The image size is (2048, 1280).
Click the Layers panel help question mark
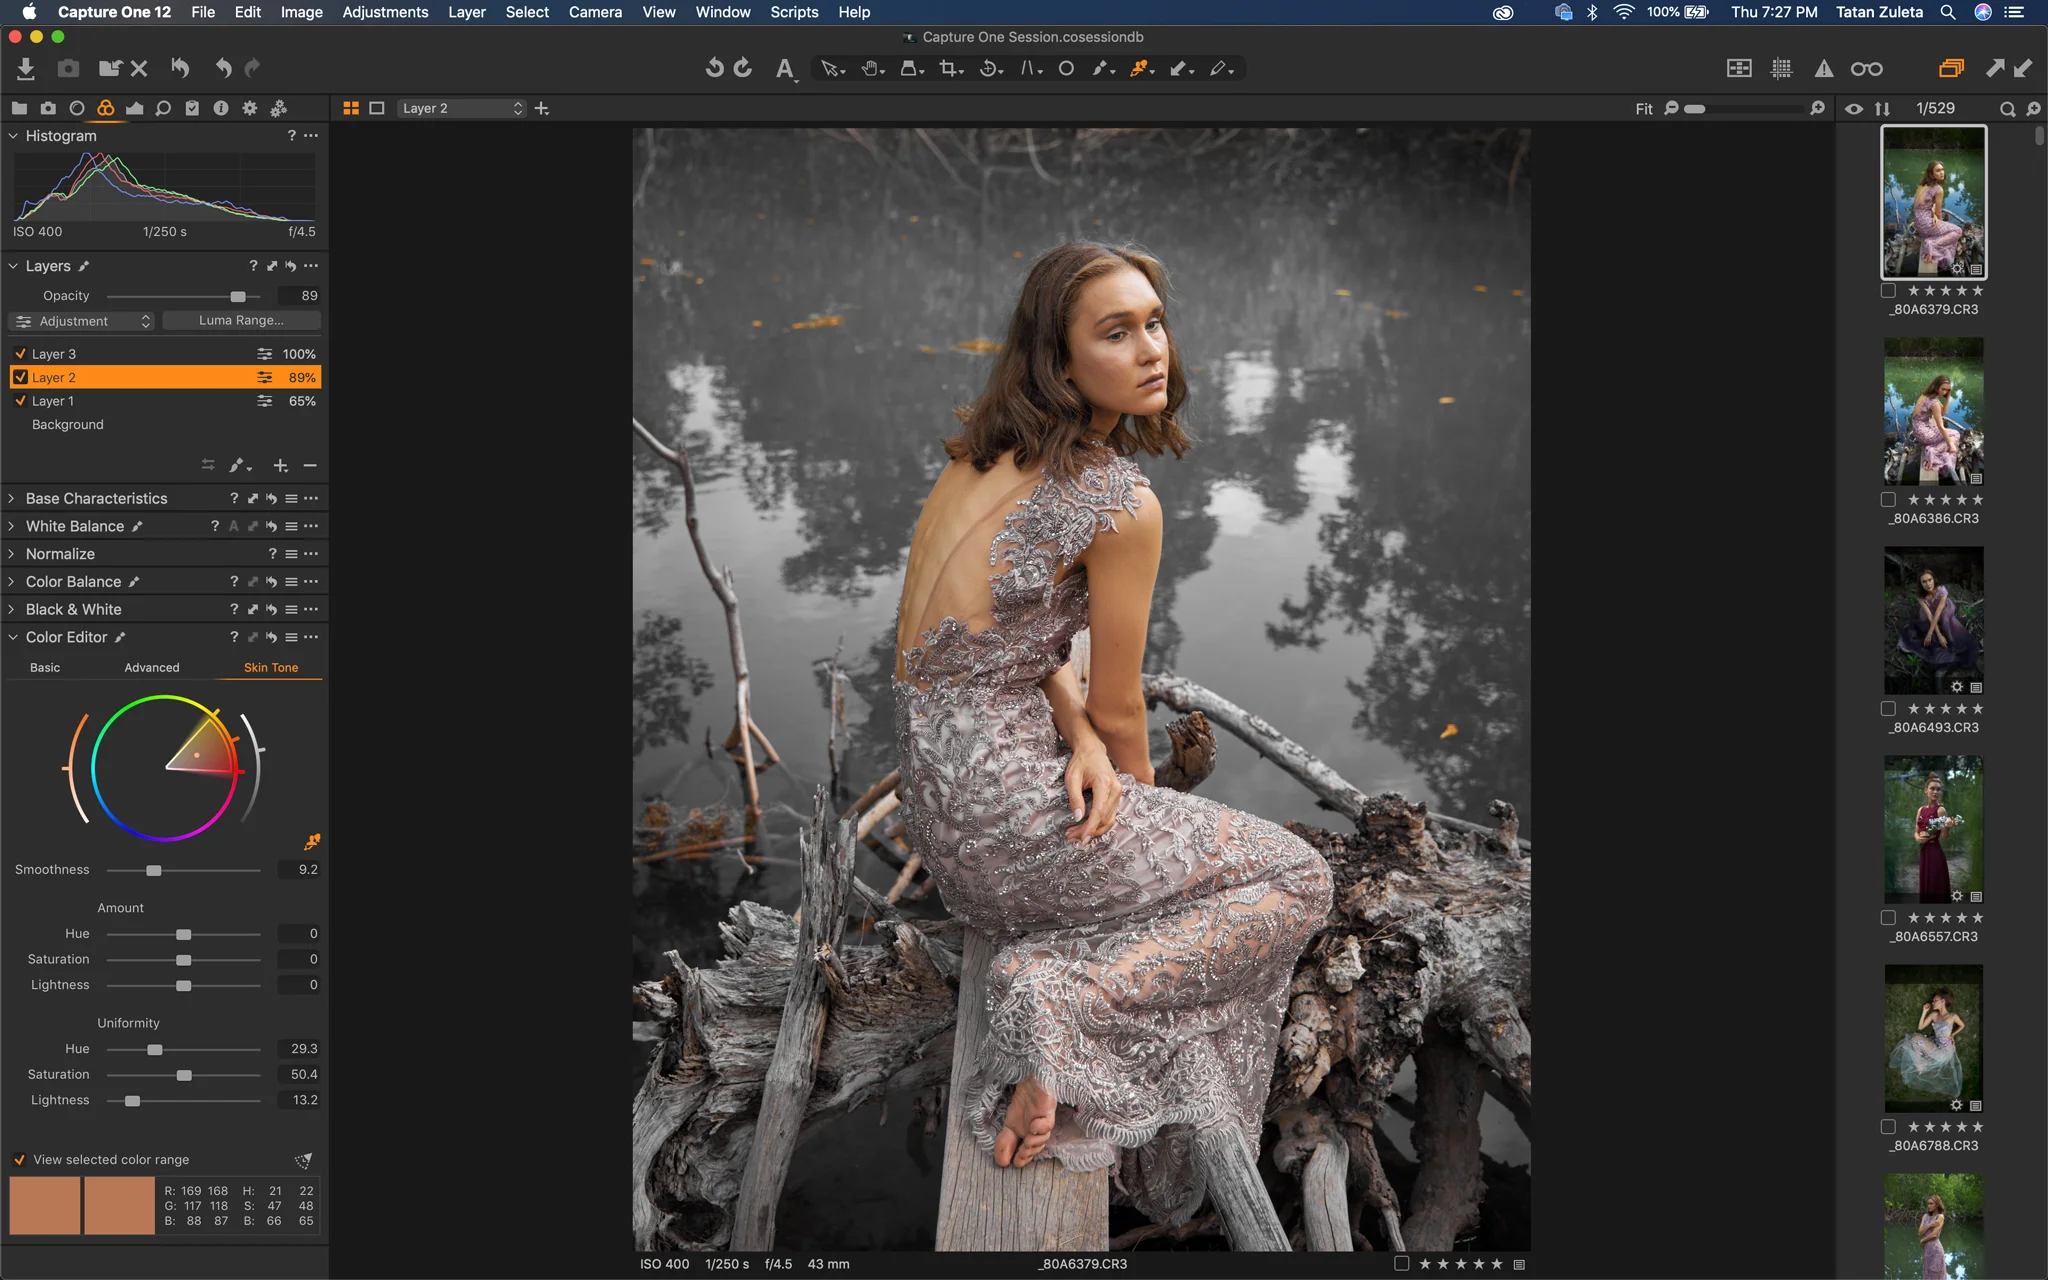(x=253, y=266)
